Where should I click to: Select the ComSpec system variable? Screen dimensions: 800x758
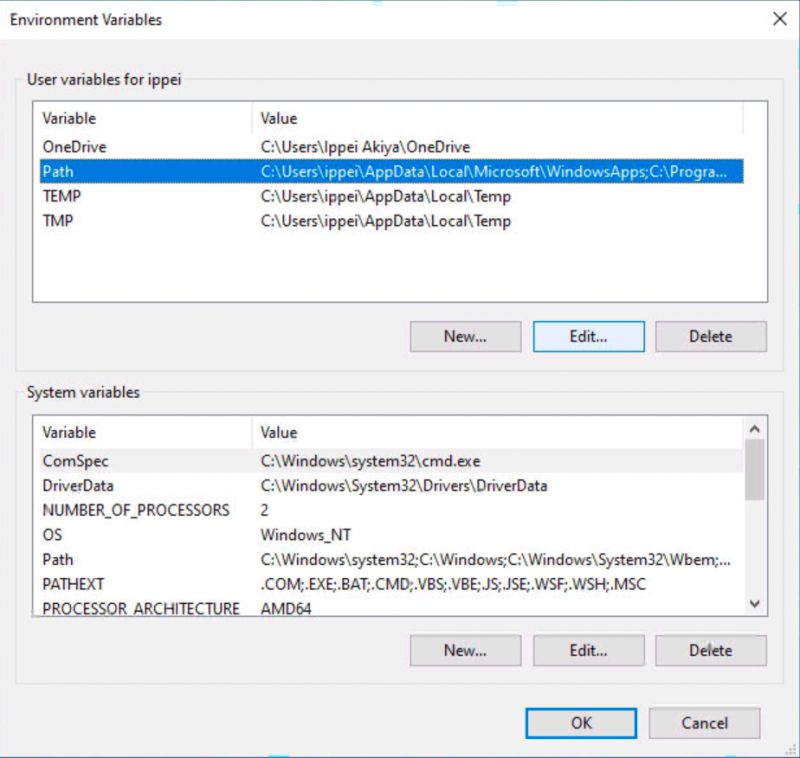pyautogui.click(x=150, y=461)
